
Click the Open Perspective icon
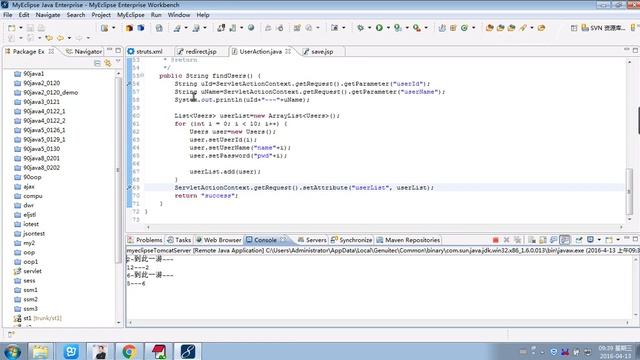tap(574, 28)
